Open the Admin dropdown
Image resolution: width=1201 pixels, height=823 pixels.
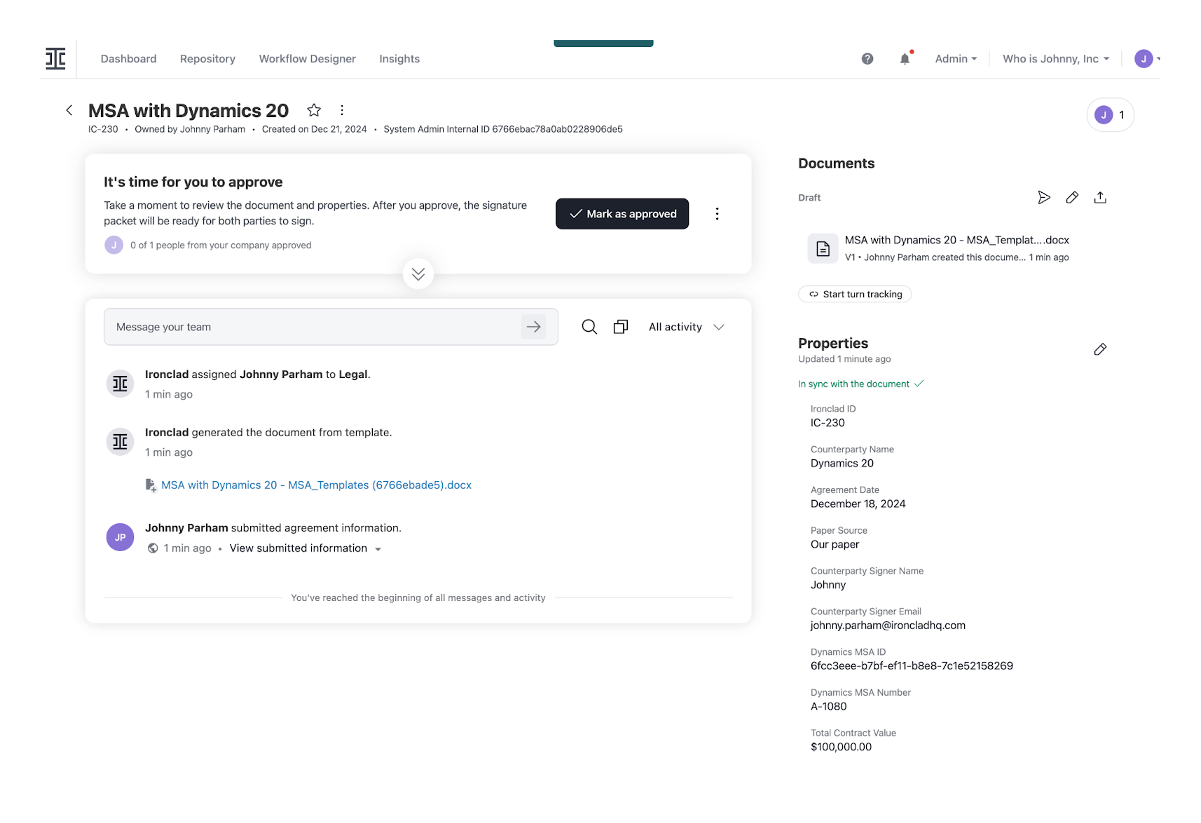pos(956,59)
